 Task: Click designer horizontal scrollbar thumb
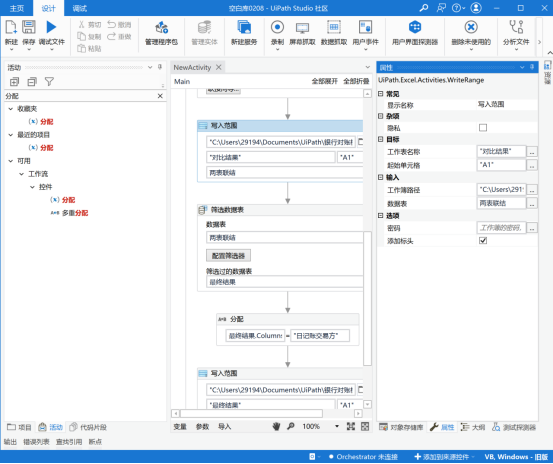(x=251, y=413)
